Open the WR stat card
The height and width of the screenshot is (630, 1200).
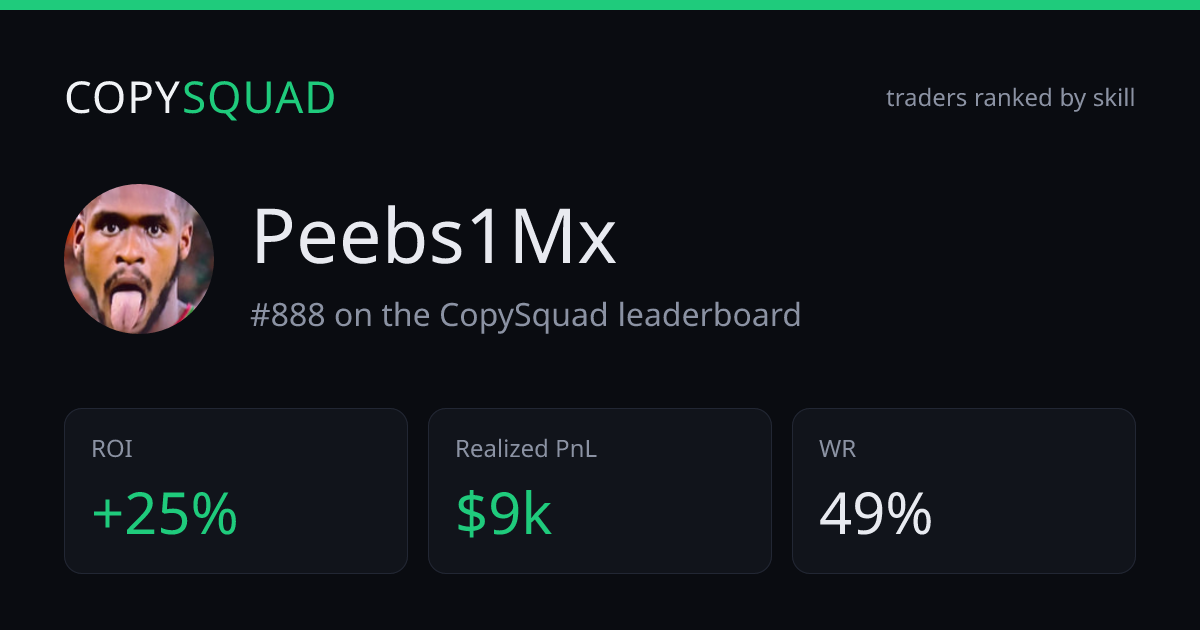(964, 491)
